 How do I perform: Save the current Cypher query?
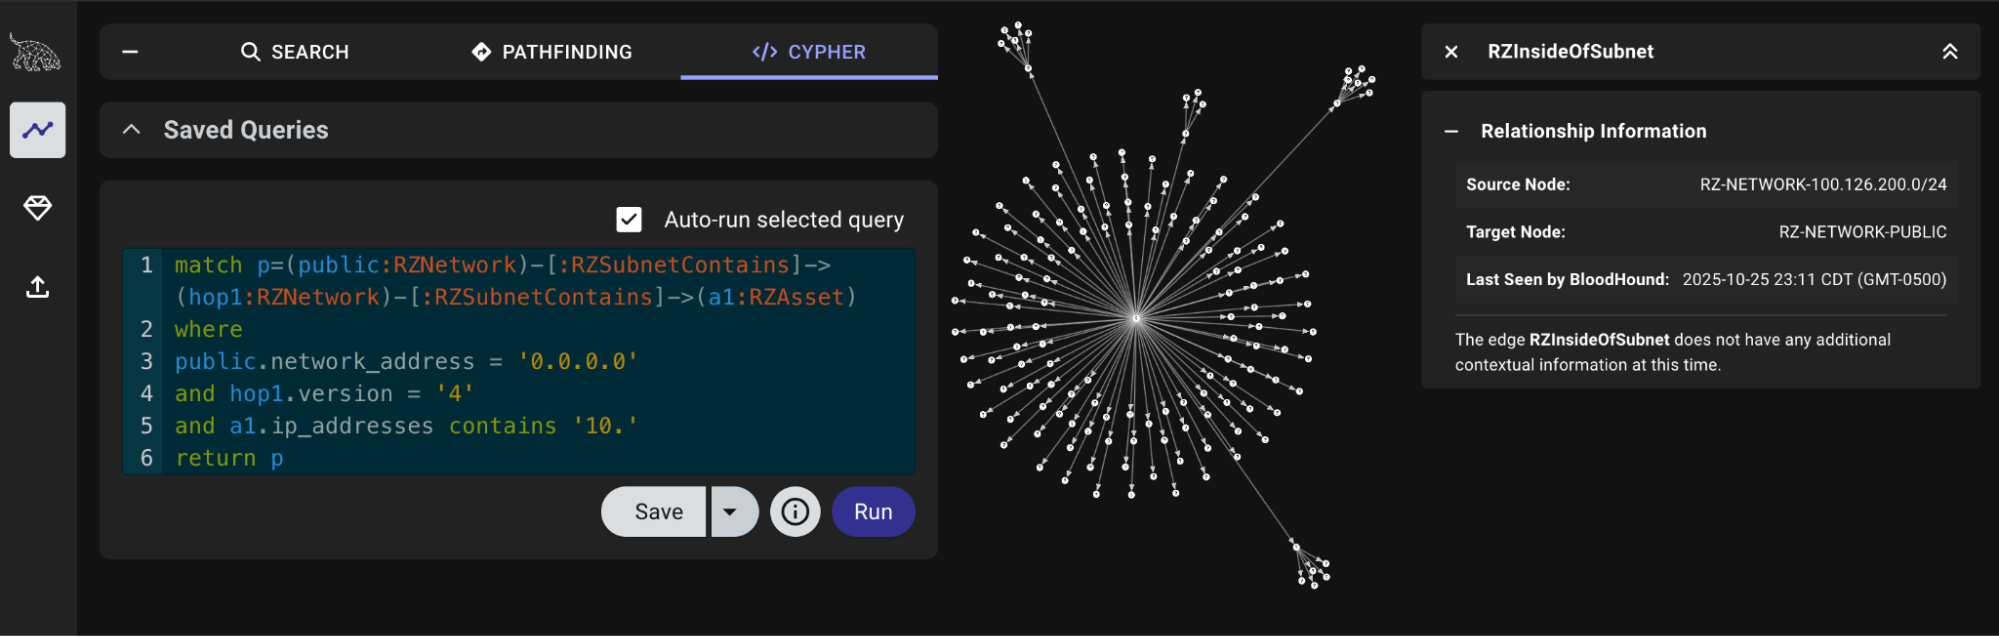pyautogui.click(x=658, y=512)
